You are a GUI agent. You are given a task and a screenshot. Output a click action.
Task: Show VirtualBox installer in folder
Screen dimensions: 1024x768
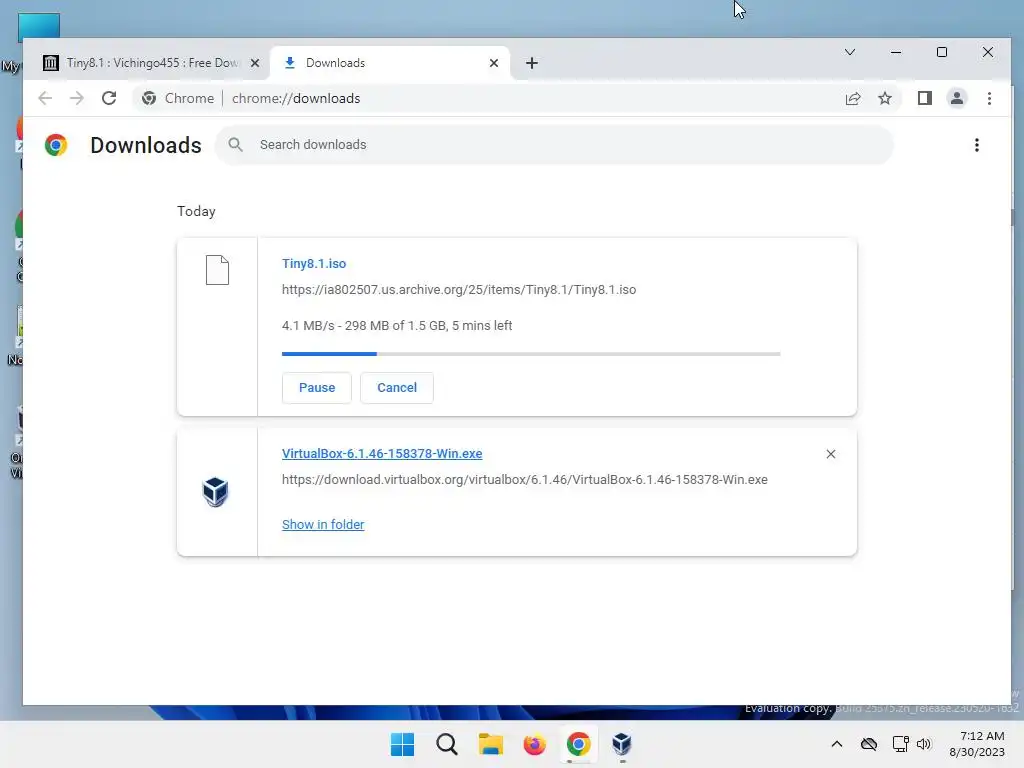click(323, 525)
